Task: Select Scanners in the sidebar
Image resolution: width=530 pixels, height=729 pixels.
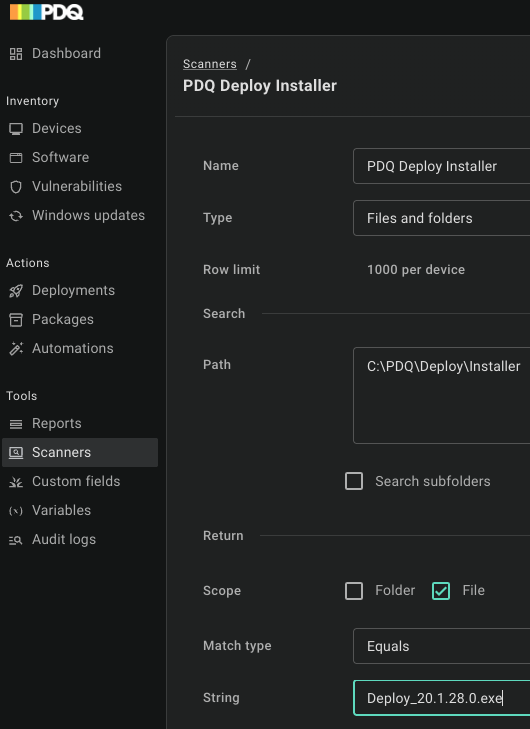Action: [x=80, y=452]
